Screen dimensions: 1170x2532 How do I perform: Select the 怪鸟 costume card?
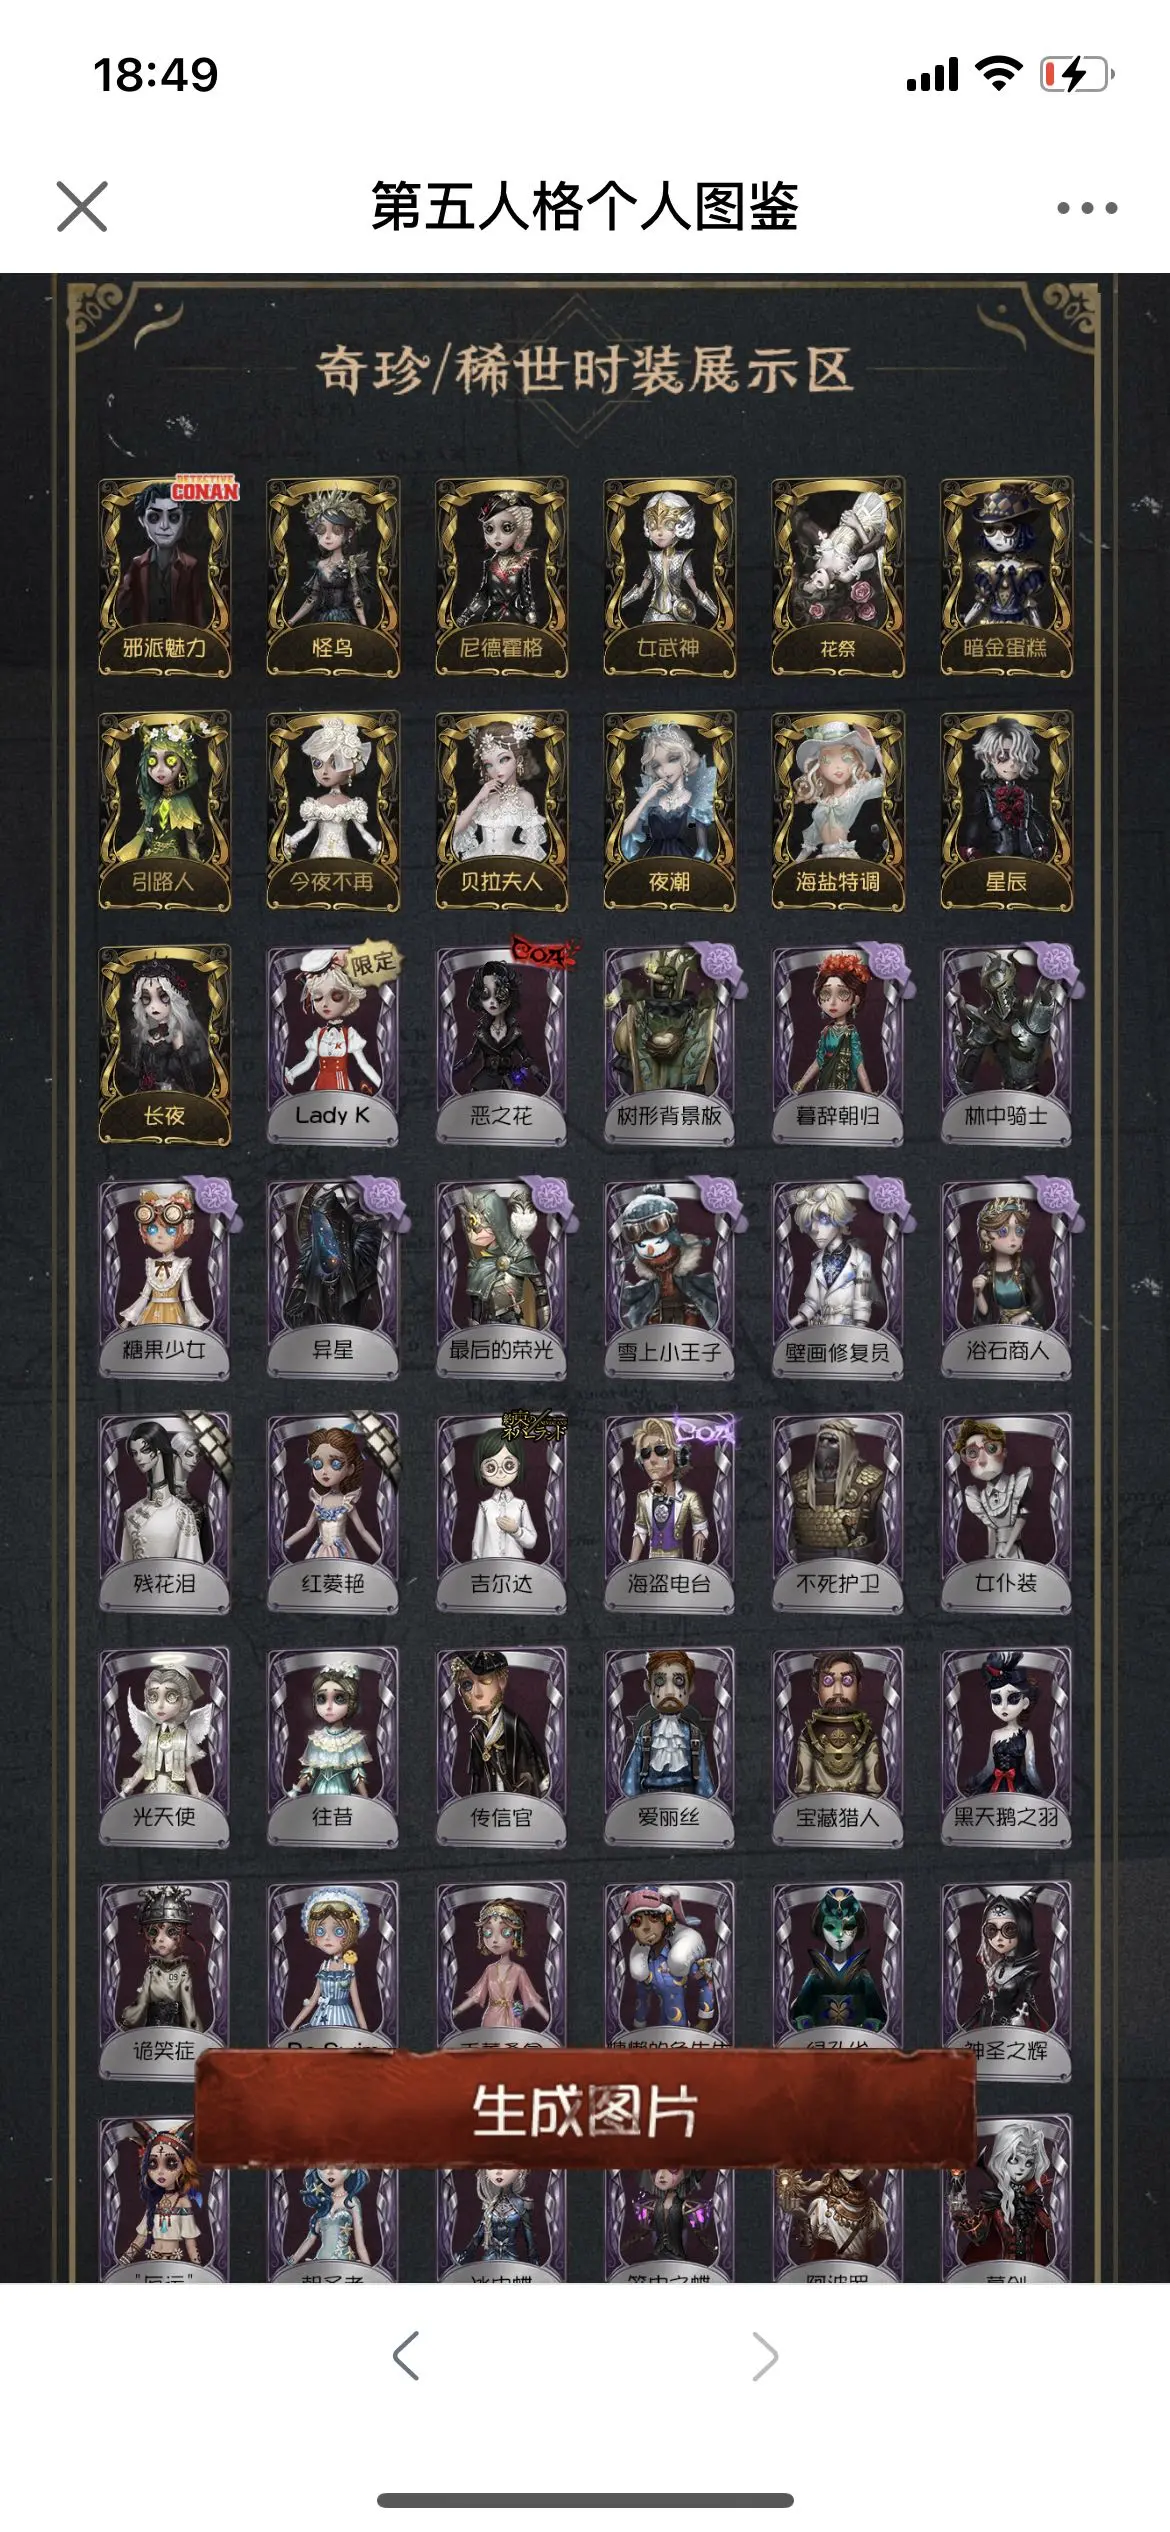point(333,577)
